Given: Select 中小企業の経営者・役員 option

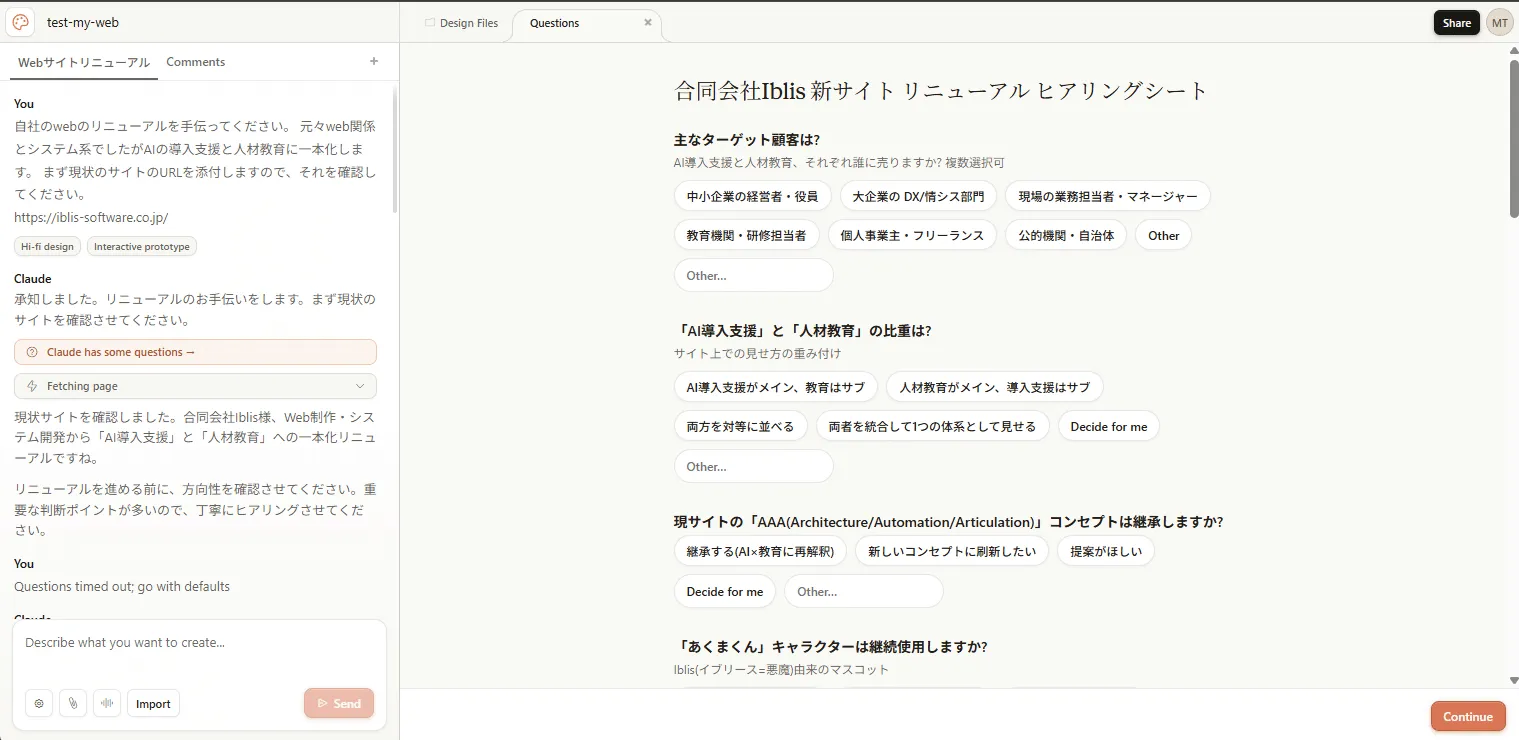Looking at the screenshot, I should (753, 196).
